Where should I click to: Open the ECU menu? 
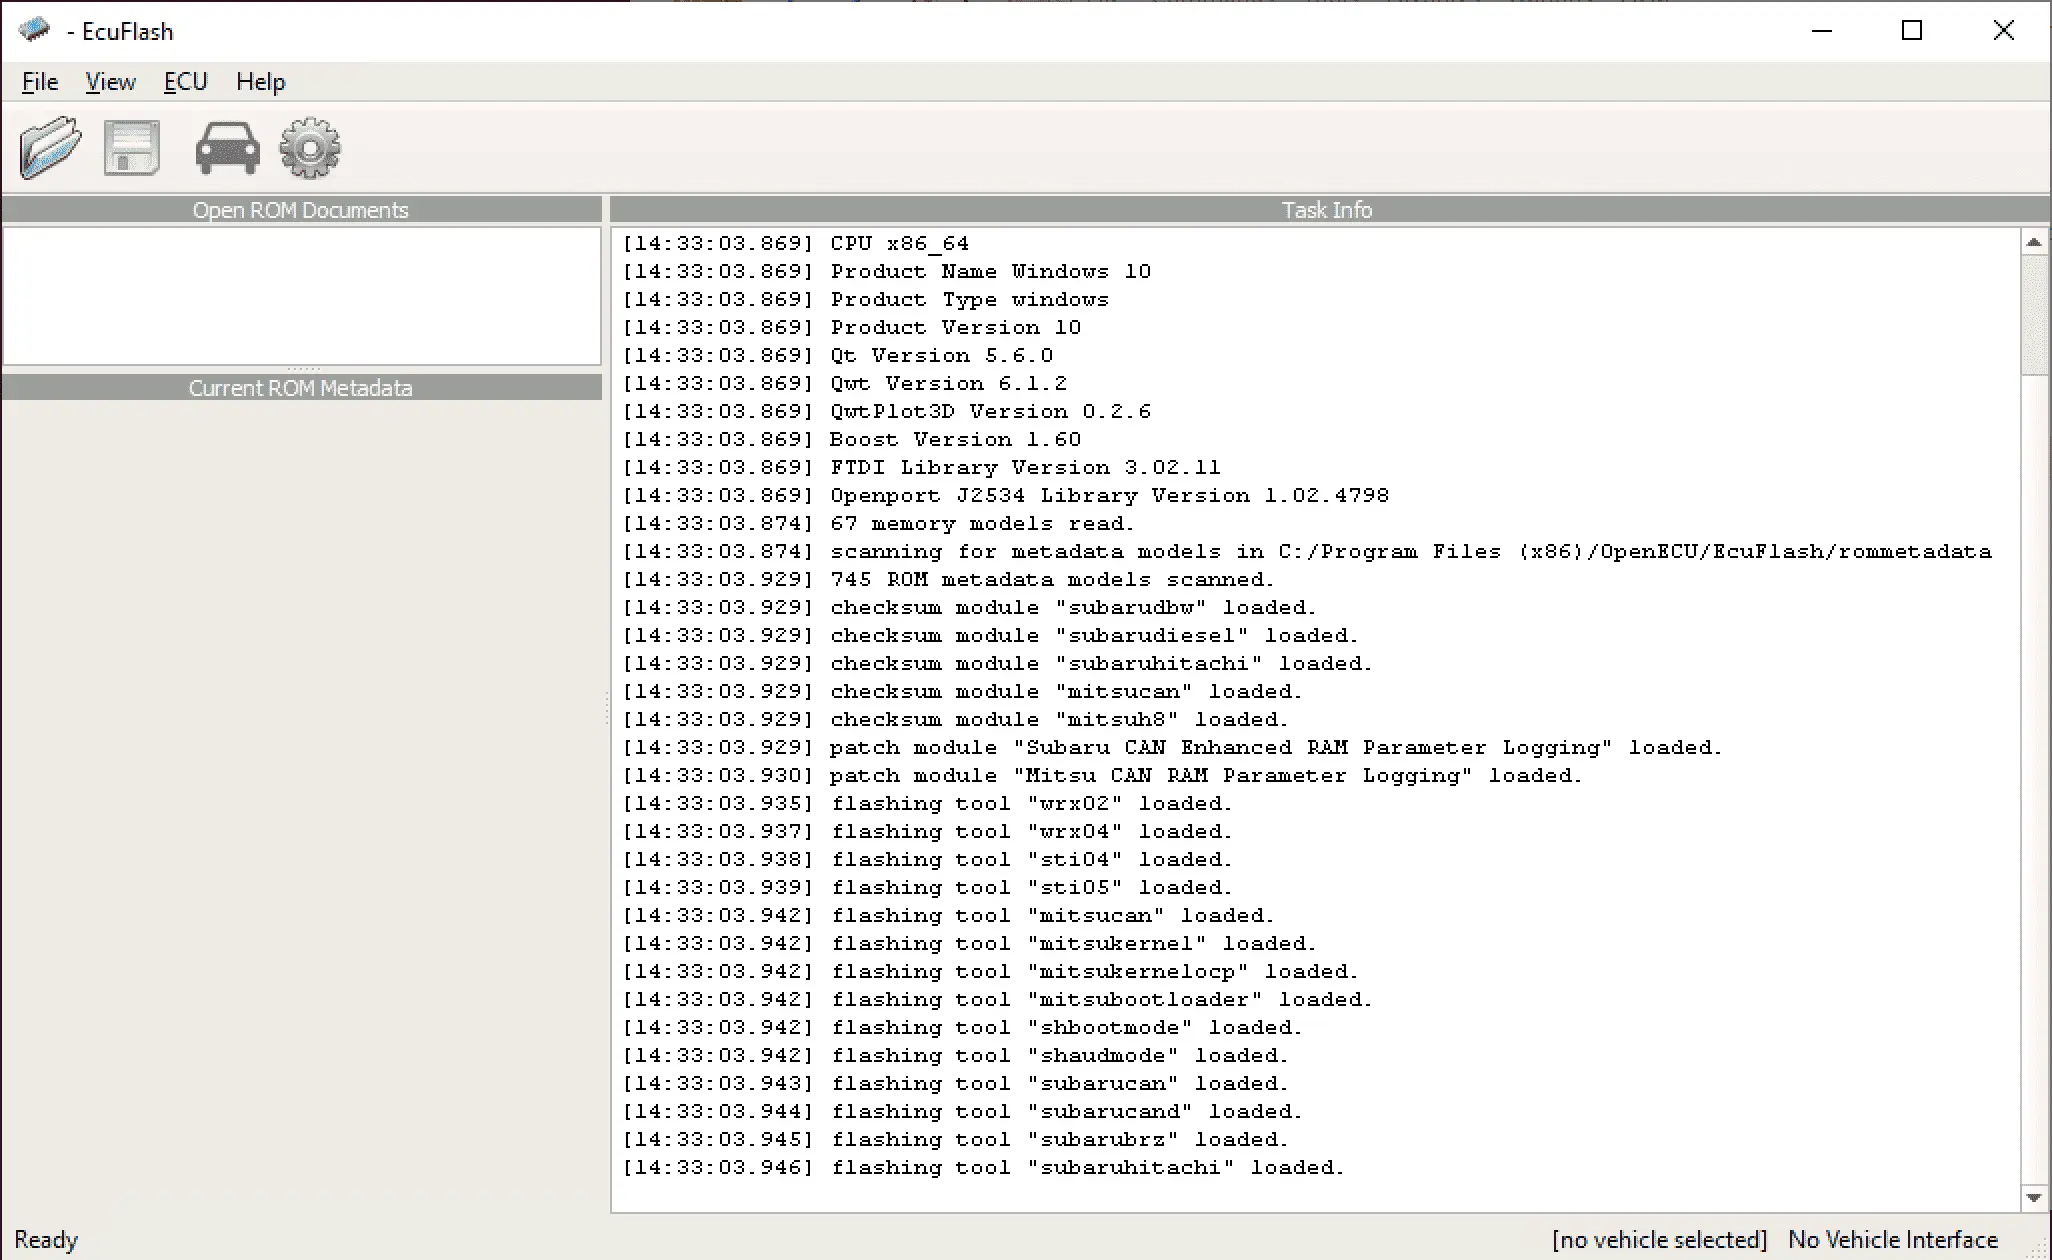click(x=185, y=82)
